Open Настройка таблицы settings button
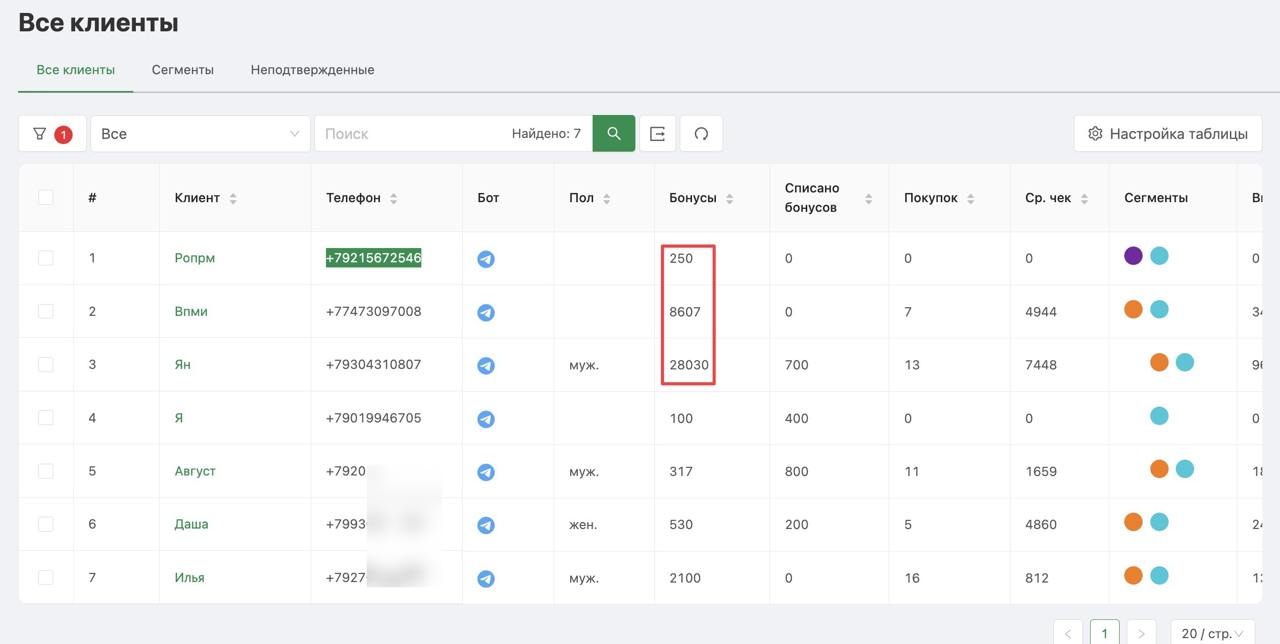 (x=1168, y=134)
